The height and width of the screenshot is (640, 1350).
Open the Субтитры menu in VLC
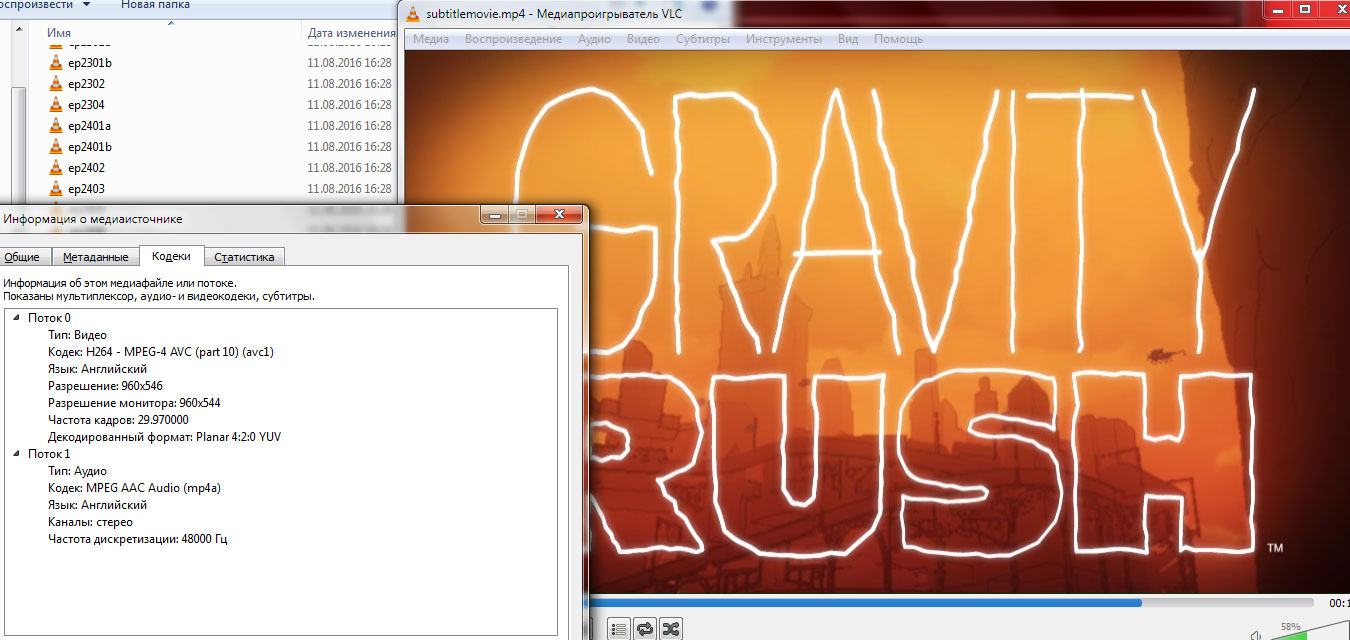703,39
